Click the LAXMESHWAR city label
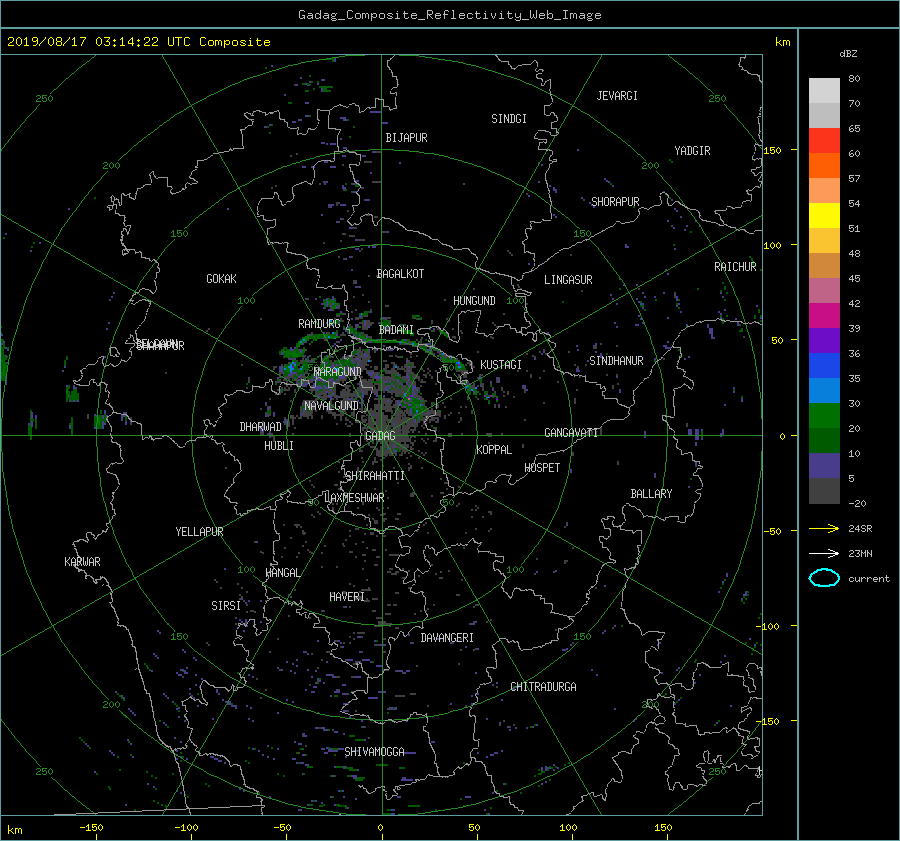Viewport: 900px width, 841px height. 354,498
